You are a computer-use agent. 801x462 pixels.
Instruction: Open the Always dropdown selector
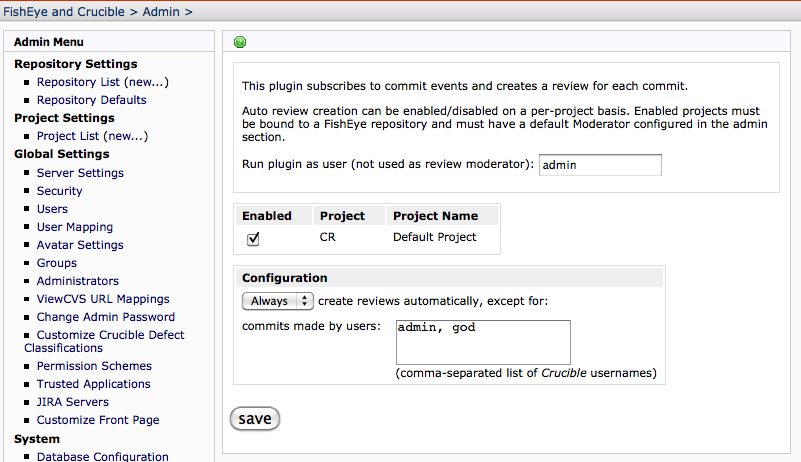[x=277, y=301]
